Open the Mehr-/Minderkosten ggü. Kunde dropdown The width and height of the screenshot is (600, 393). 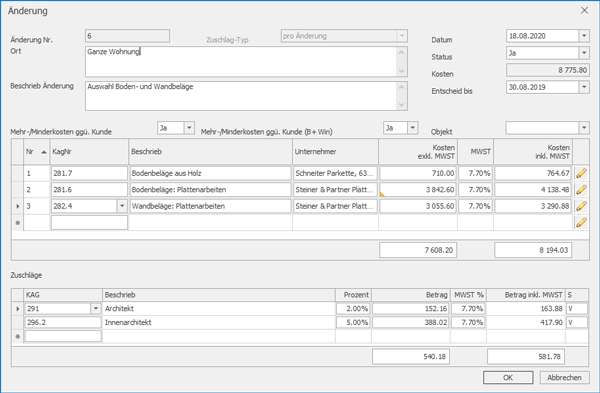pos(189,128)
